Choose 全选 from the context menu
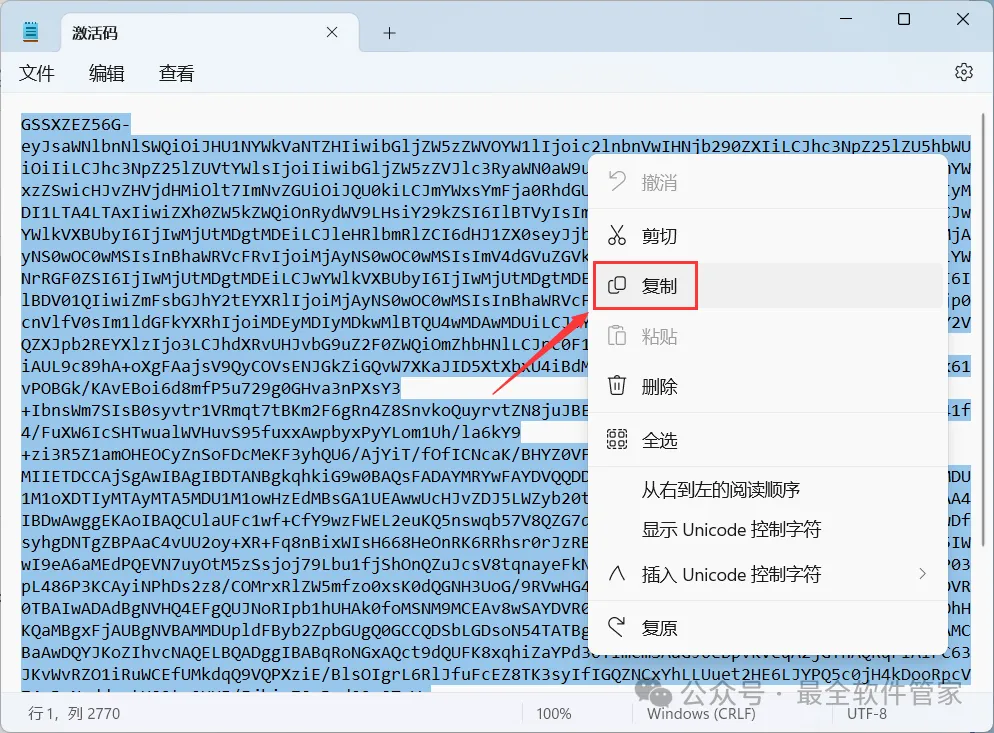 pyautogui.click(x=768, y=439)
